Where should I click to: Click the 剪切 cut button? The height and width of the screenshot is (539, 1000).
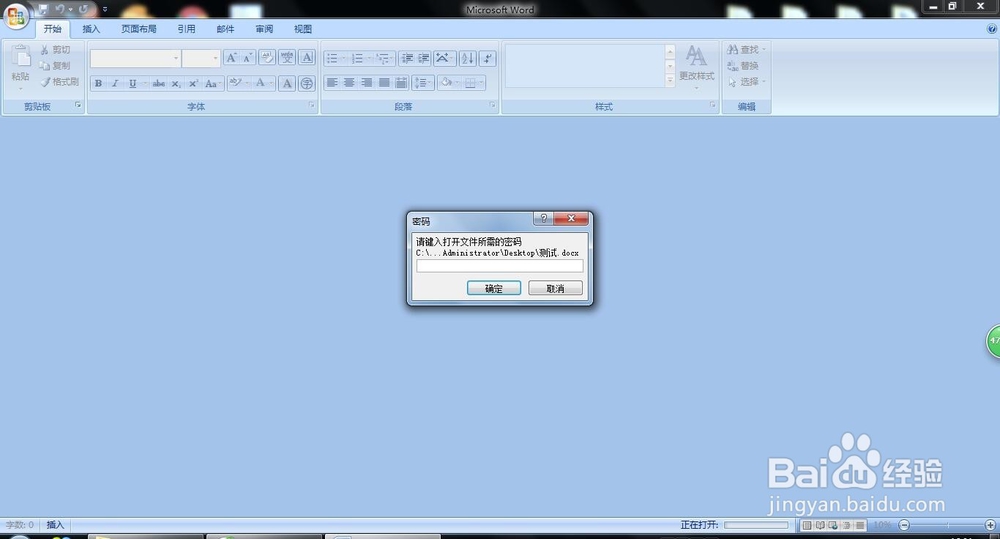point(55,50)
